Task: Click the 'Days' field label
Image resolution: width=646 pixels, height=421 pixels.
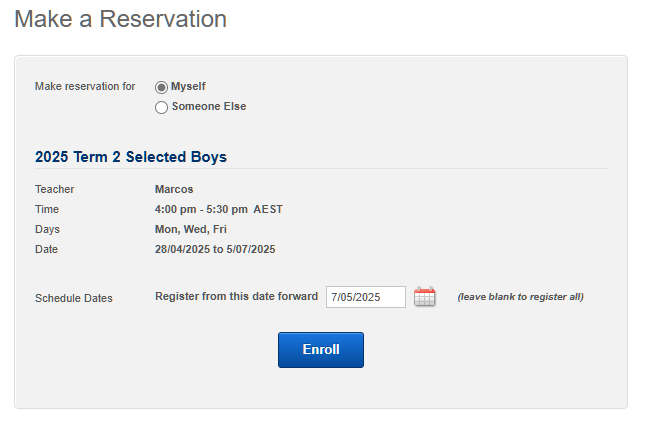Action: [x=47, y=229]
